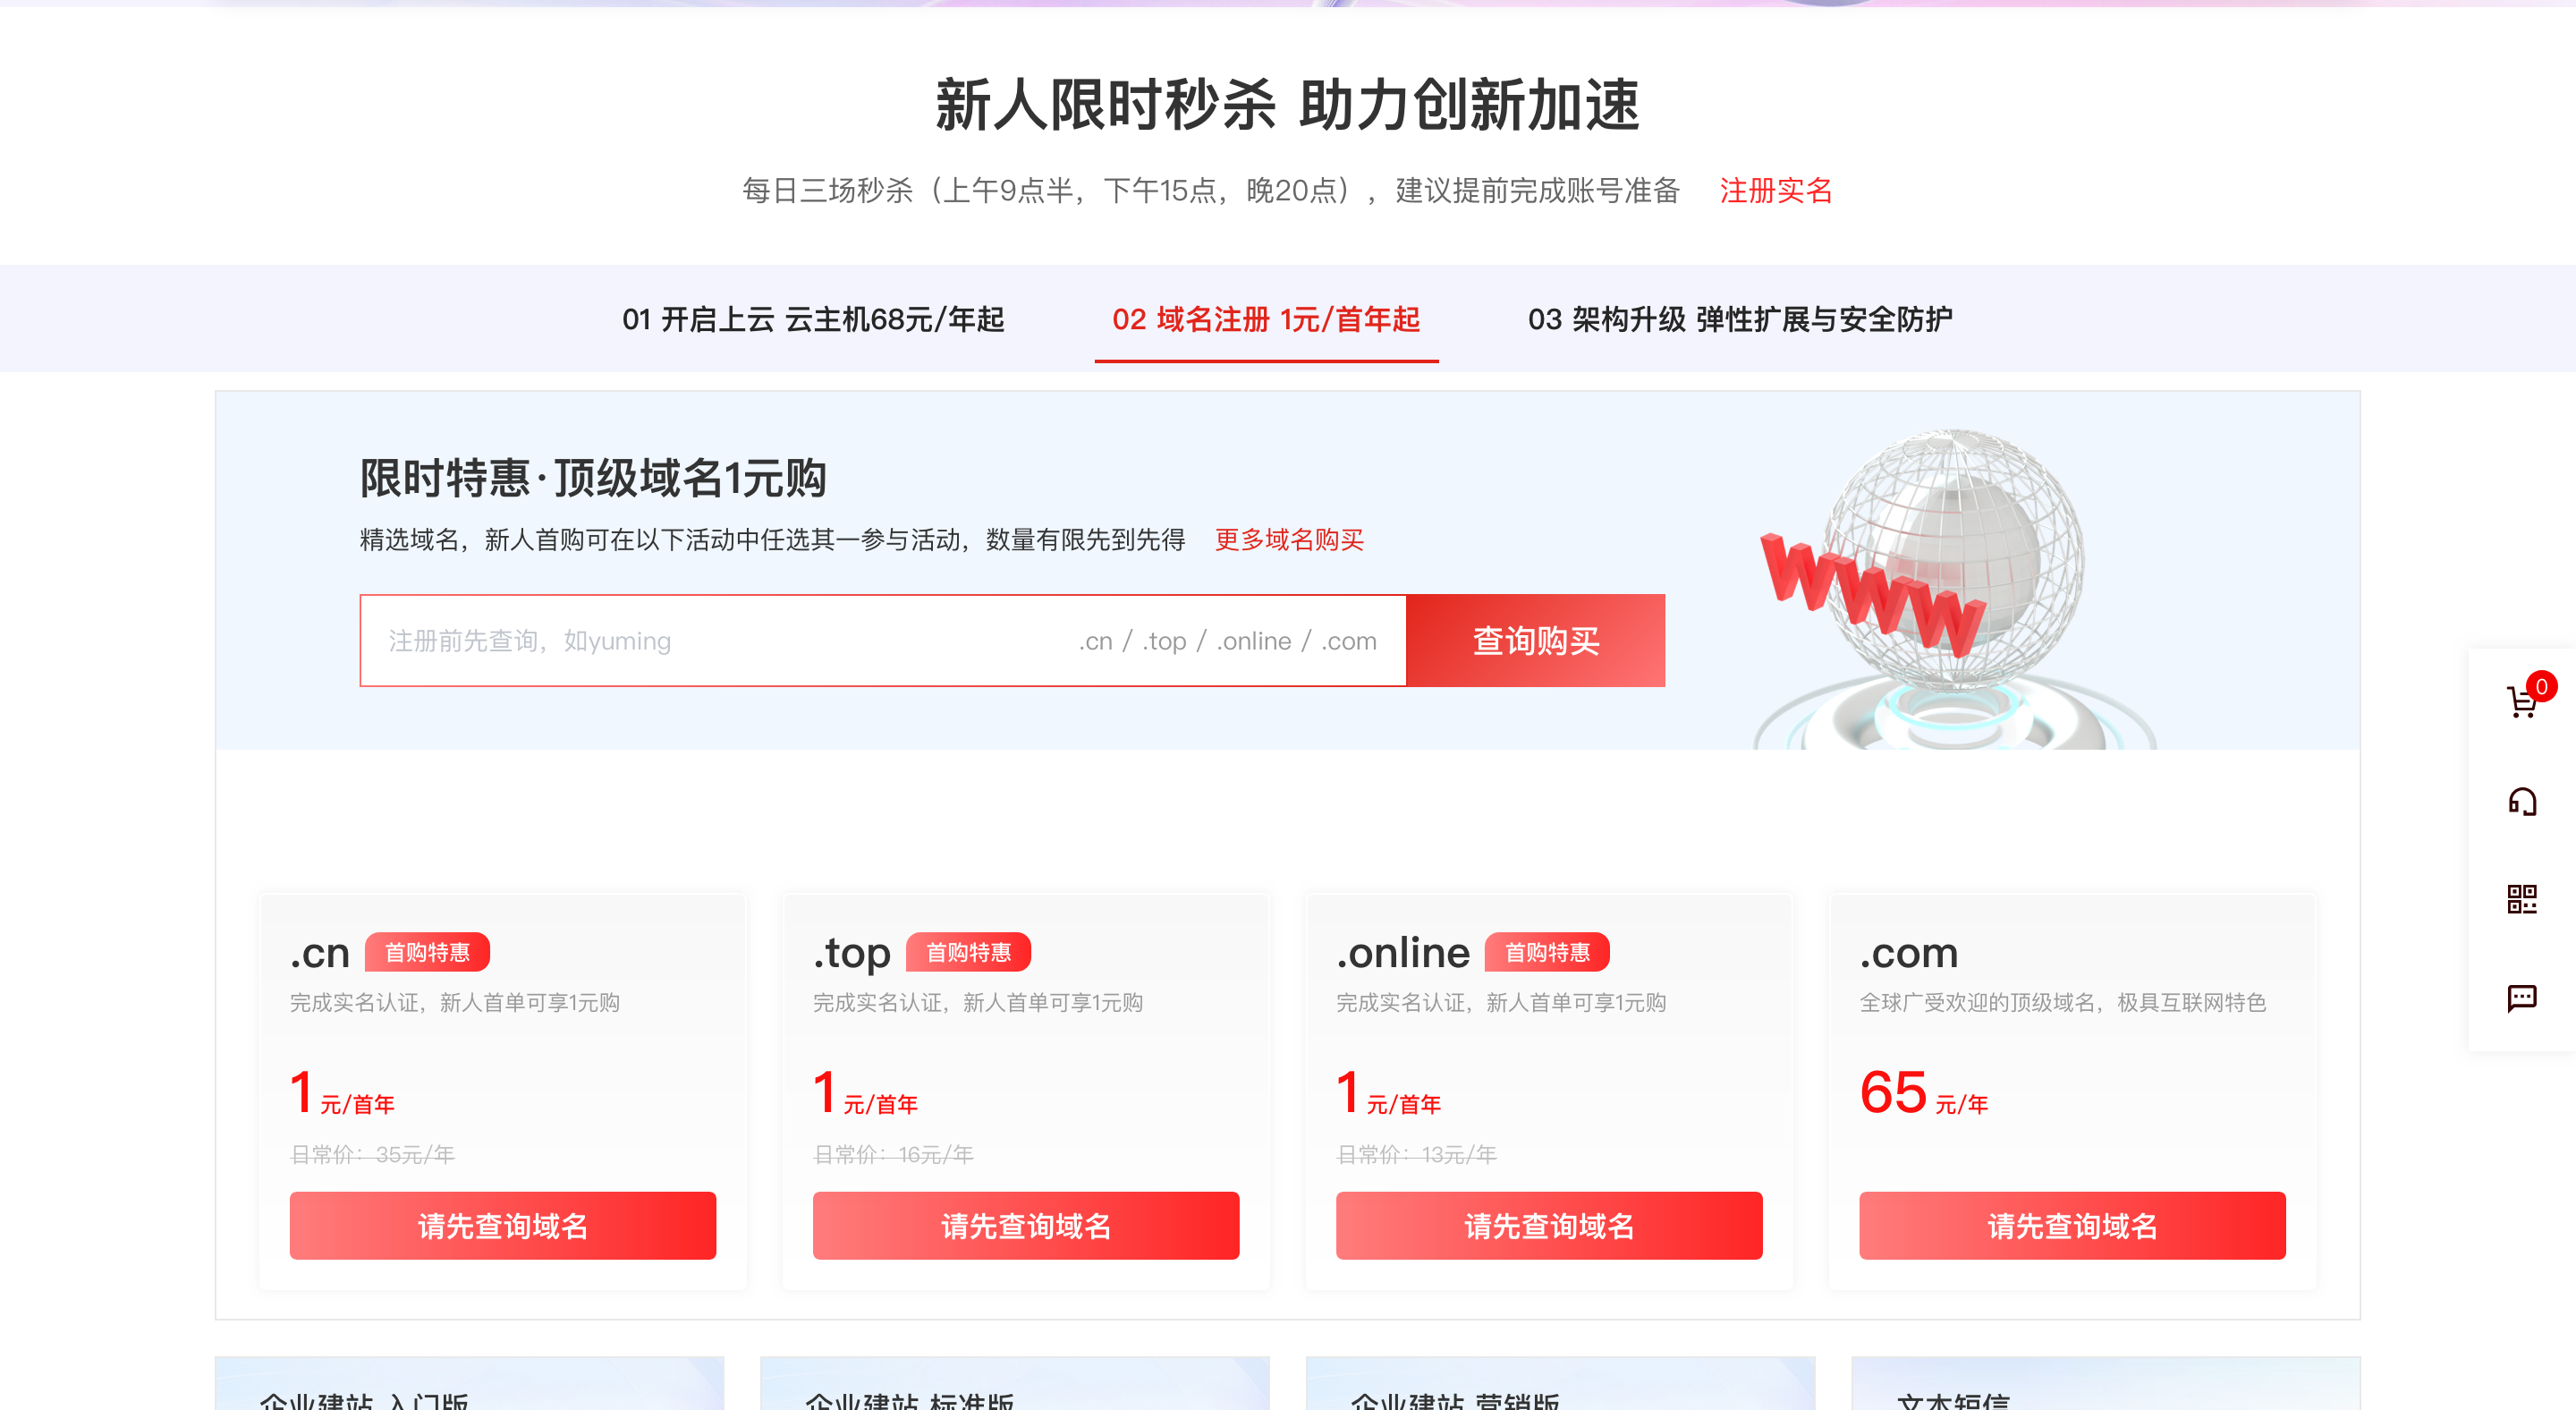2576x1410 pixels.
Task: Open the 企业建站 入门版 card
Action: coord(469,1385)
